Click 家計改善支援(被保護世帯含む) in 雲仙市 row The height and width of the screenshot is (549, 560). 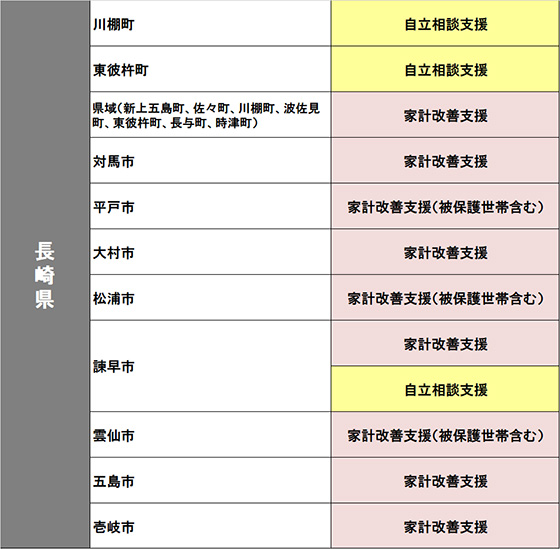tap(445, 435)
